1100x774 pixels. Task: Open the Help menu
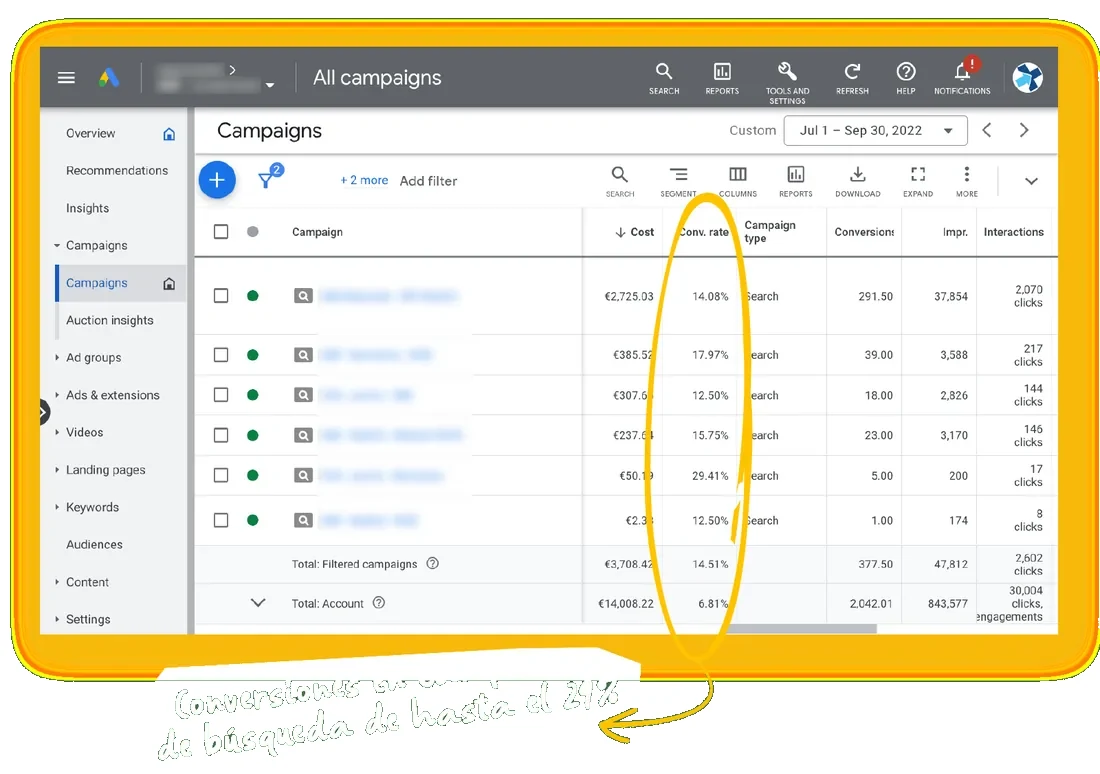coord(906,79)
